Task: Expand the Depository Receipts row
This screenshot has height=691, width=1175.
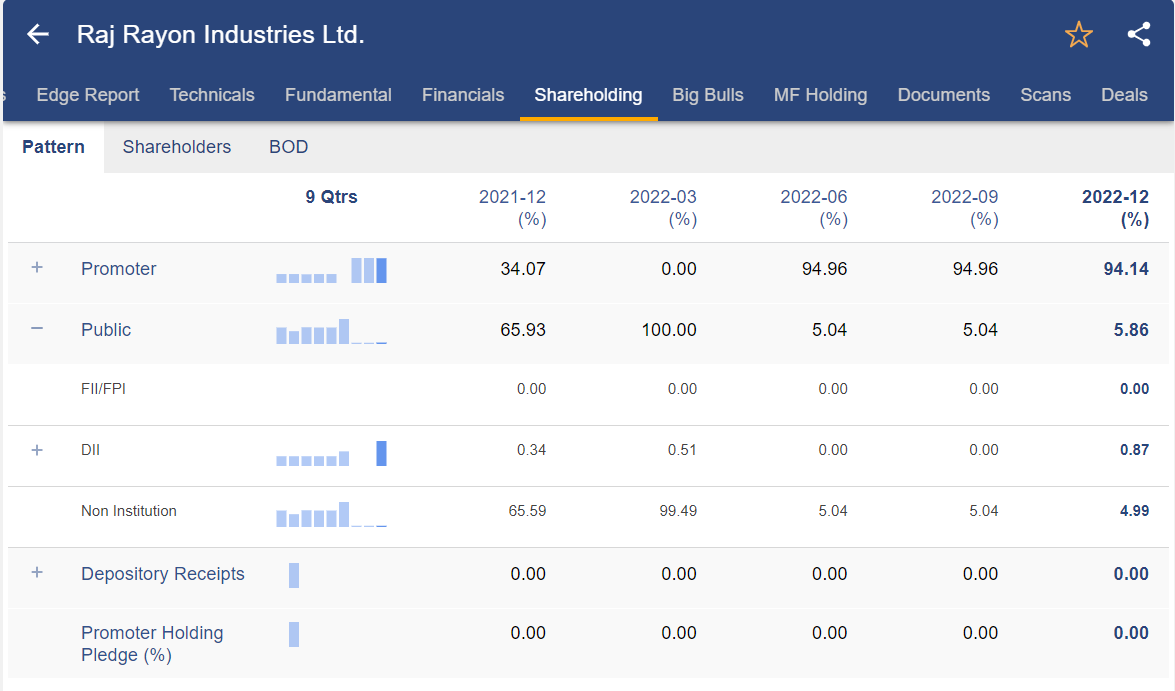Action: [37, 573]
